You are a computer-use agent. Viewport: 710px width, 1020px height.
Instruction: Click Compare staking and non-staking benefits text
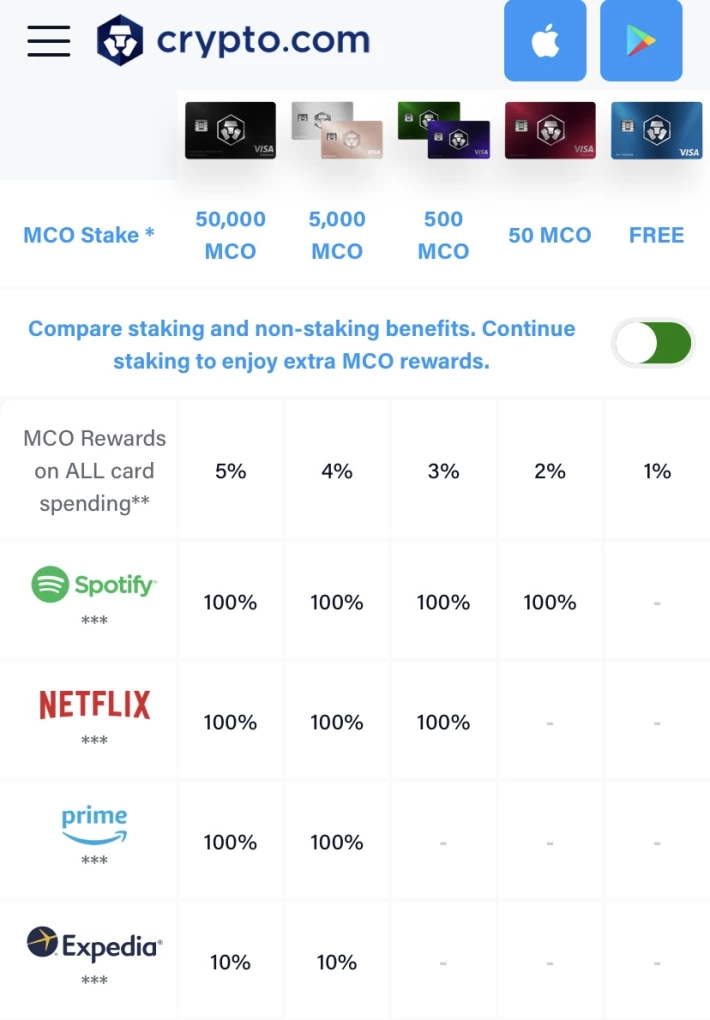(x=301, y=344)
